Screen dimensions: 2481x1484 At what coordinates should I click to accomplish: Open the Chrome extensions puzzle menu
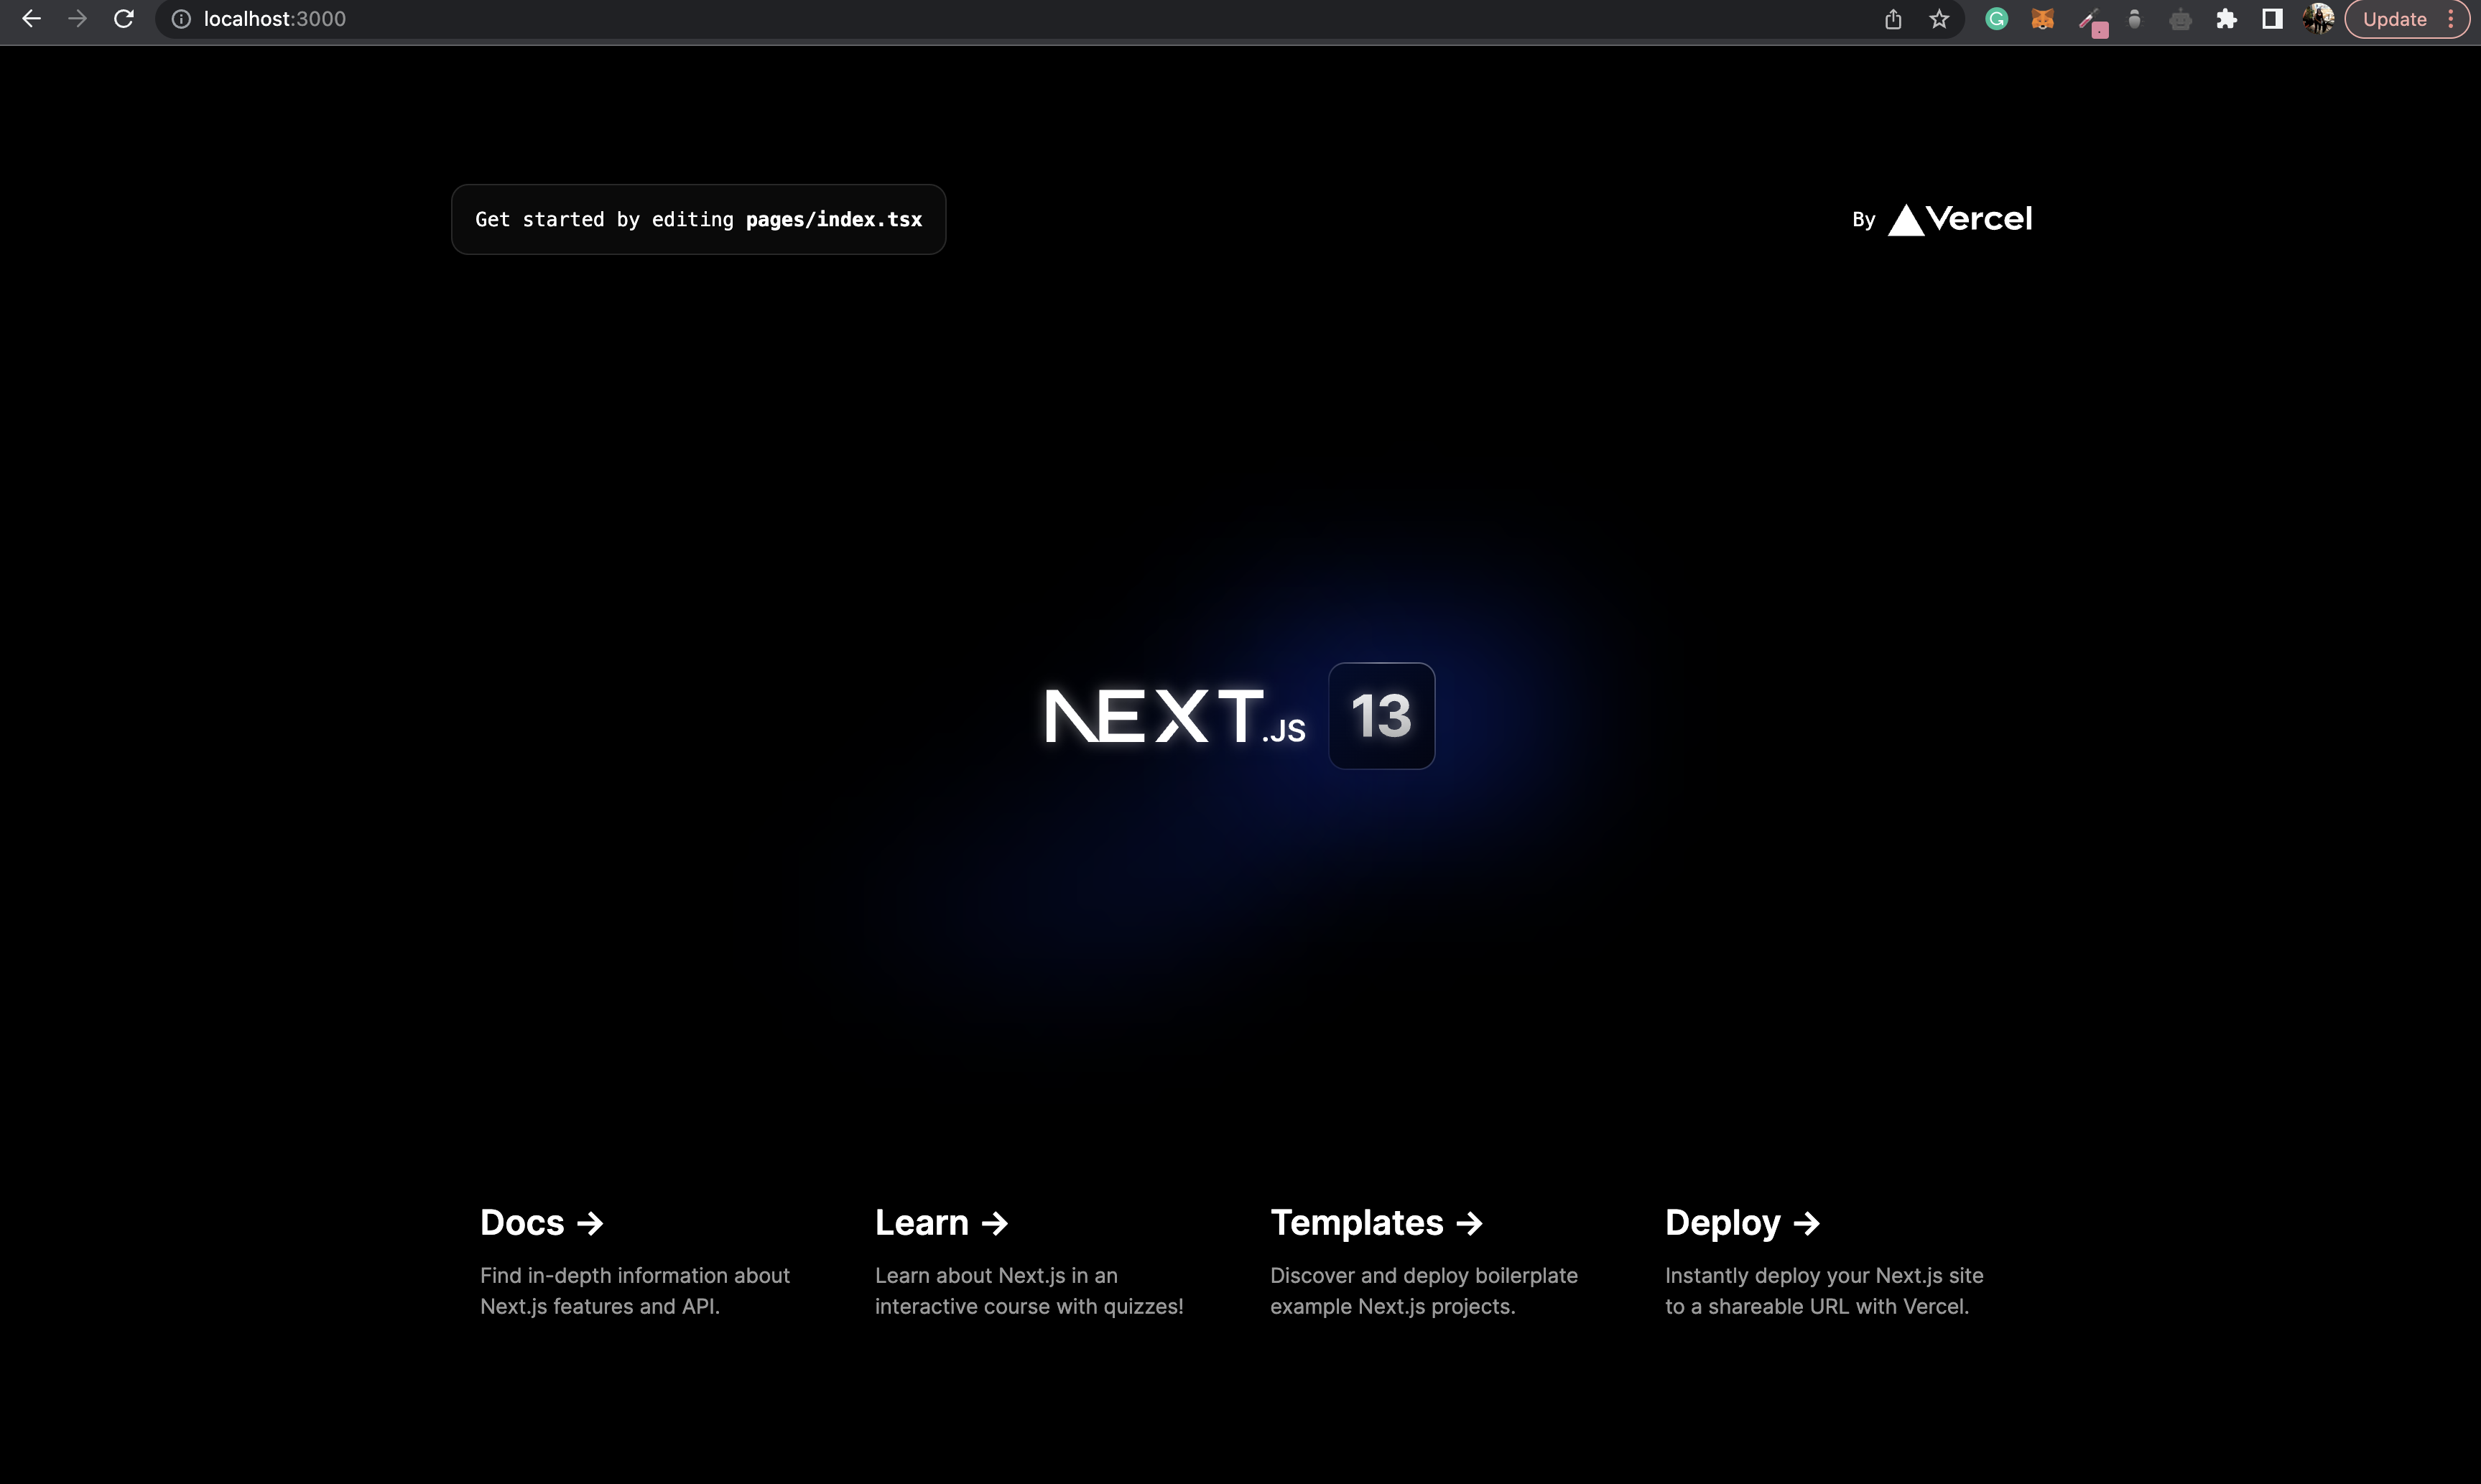tap(2226, 19)
